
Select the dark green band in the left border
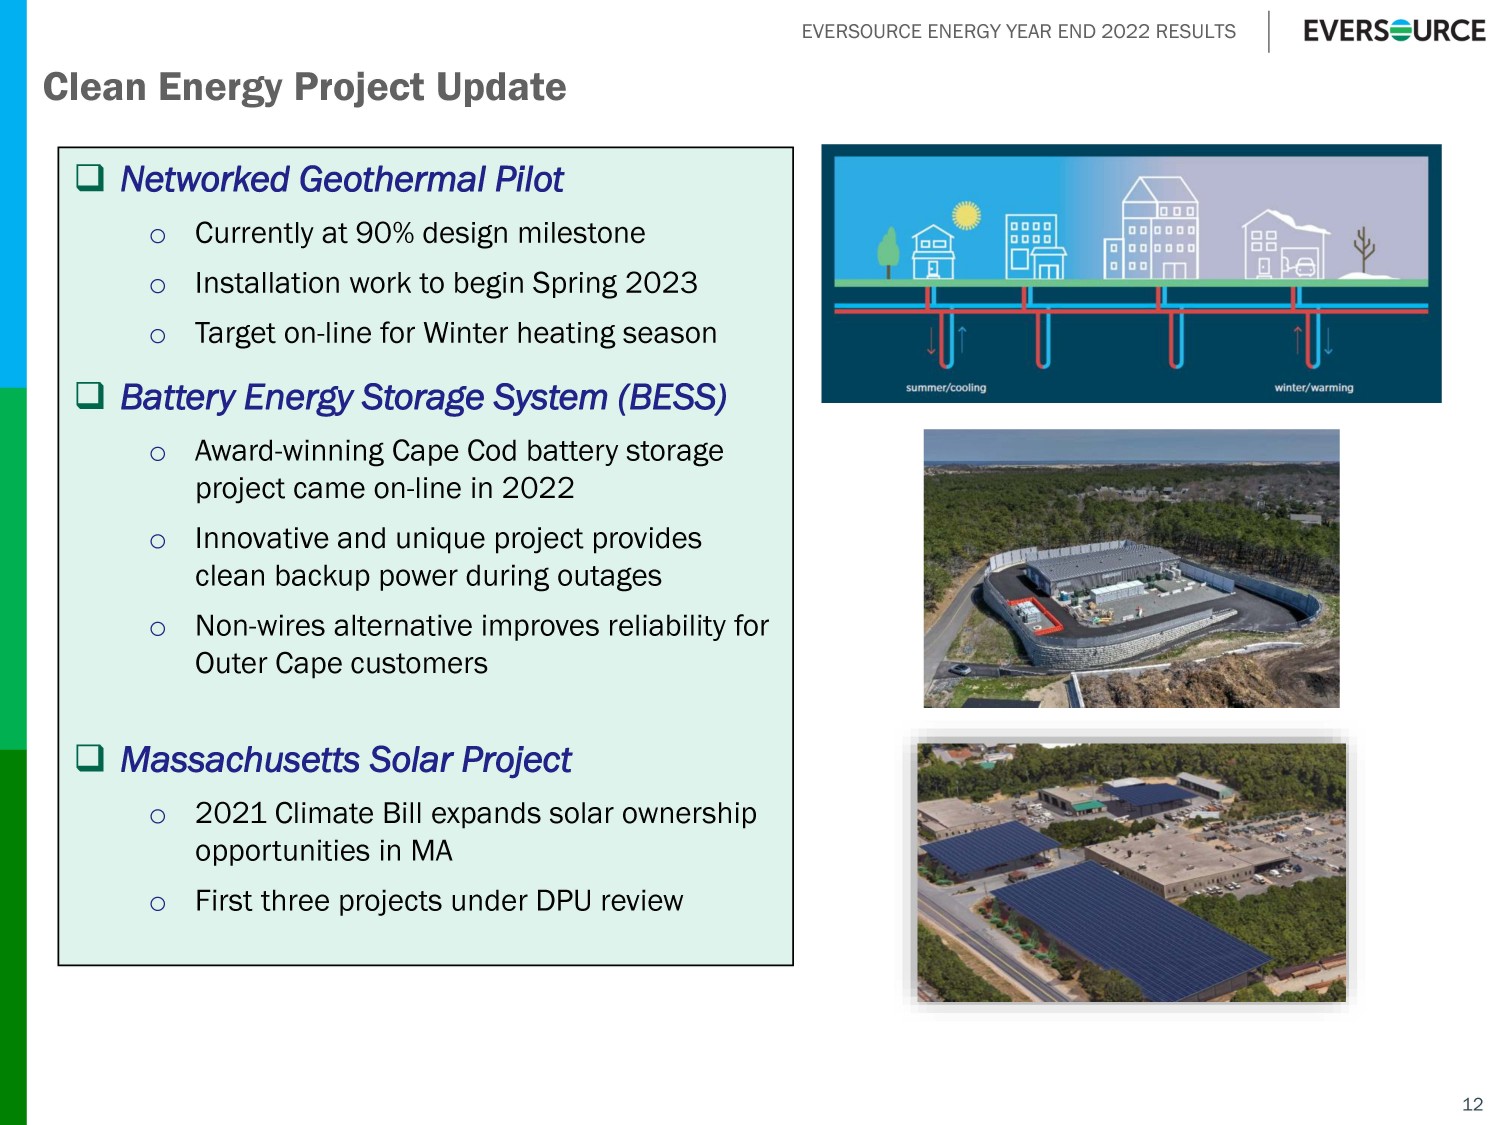[x=13, y=935]
